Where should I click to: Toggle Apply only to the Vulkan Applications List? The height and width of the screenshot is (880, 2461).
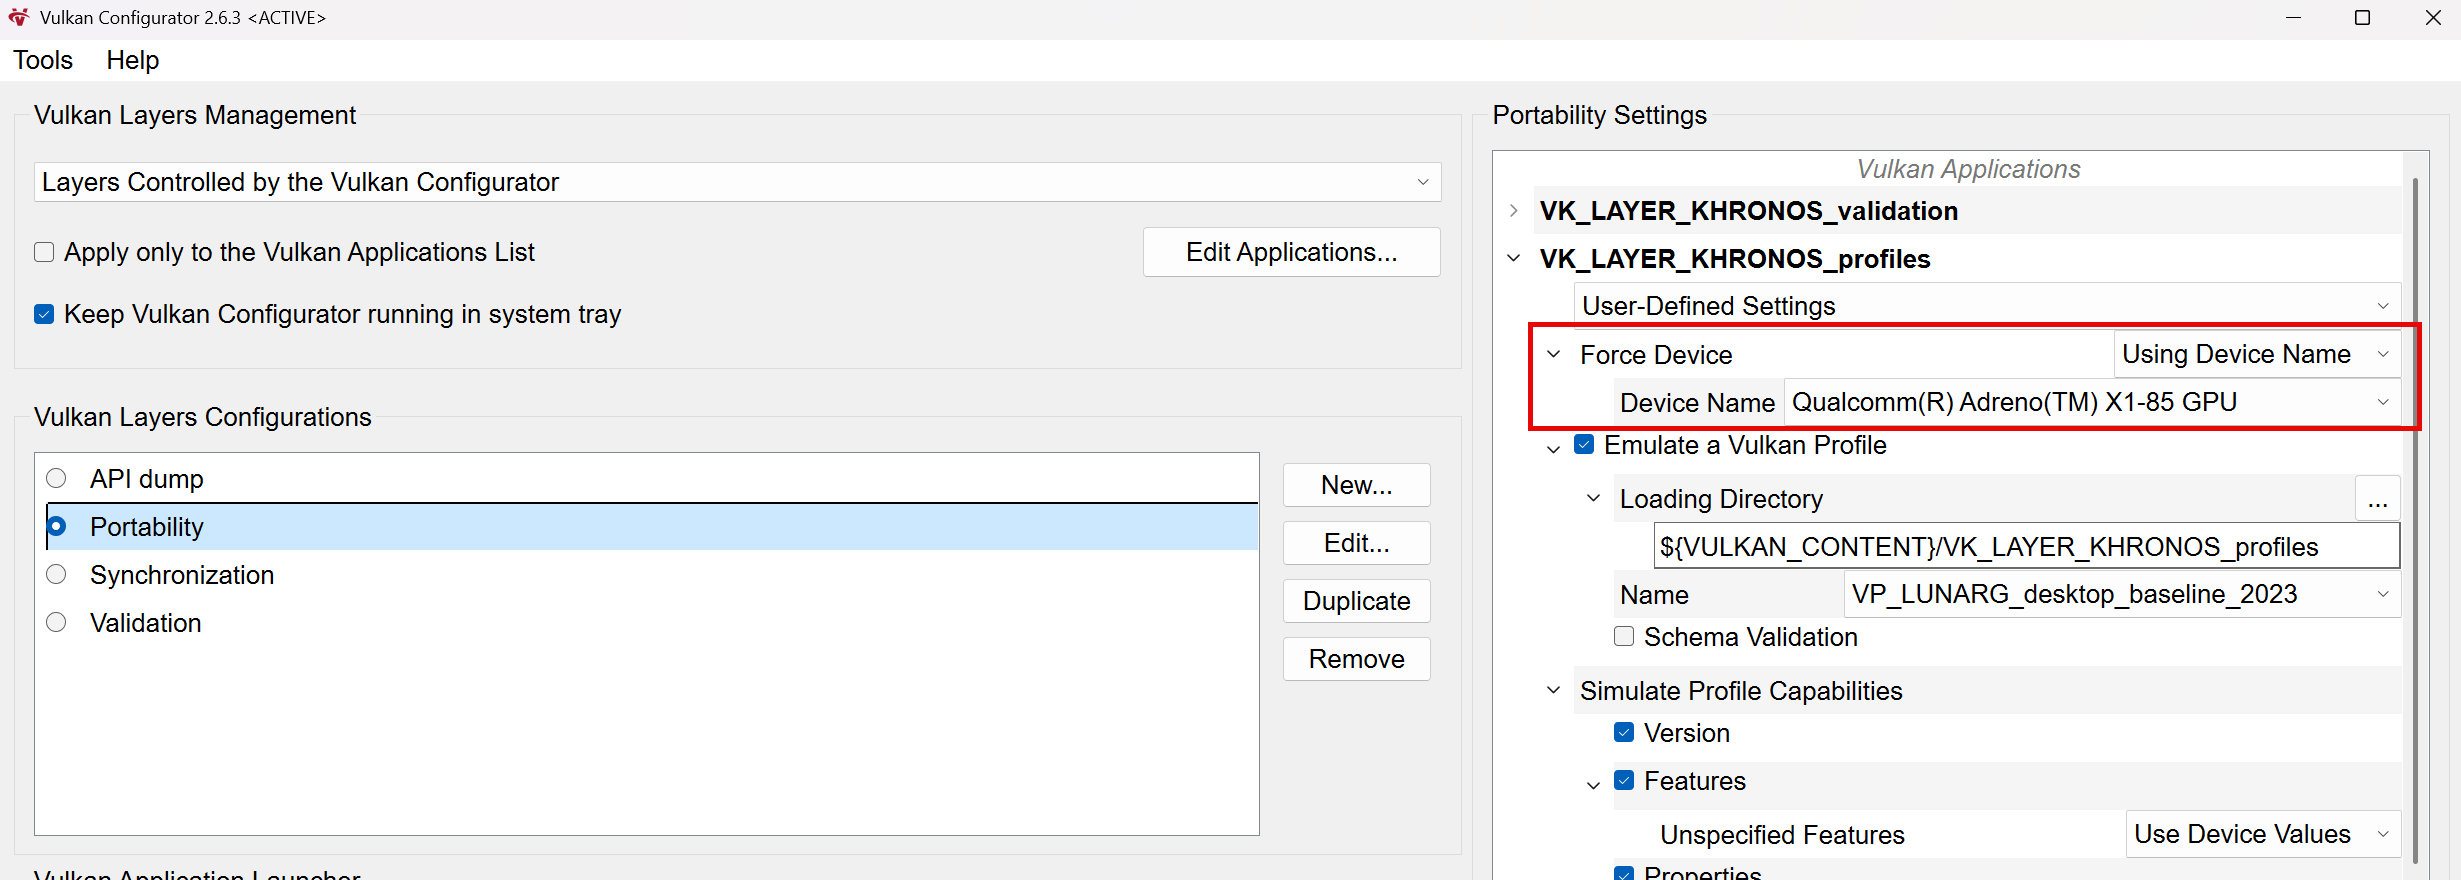[44, 252]
